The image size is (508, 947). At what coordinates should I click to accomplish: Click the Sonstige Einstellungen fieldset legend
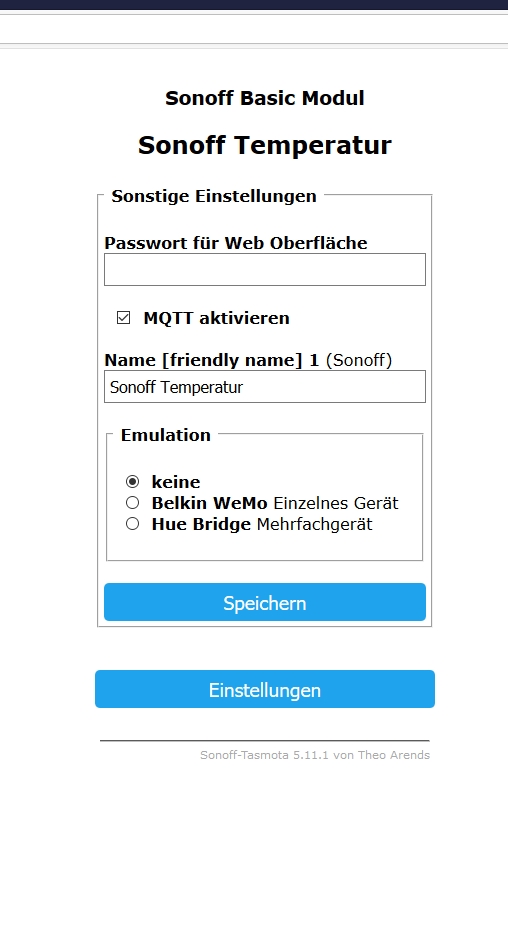pyautogui.click(x=214, y=196)
